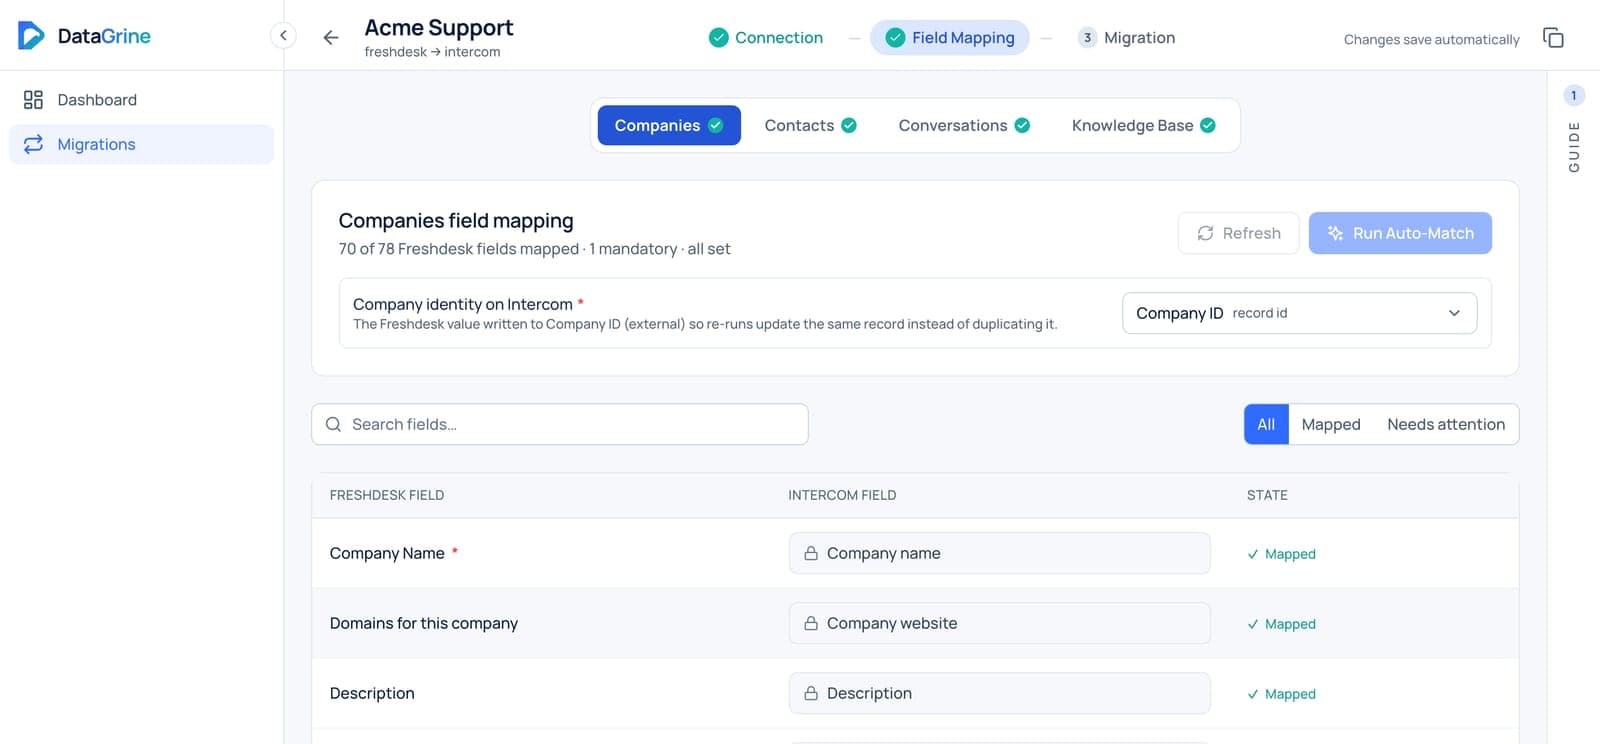Click the lock icon beside Company name
Image resolution: width=1600 pixels, height=744 pixels.
pyautogui.click(x=811, y=553)
